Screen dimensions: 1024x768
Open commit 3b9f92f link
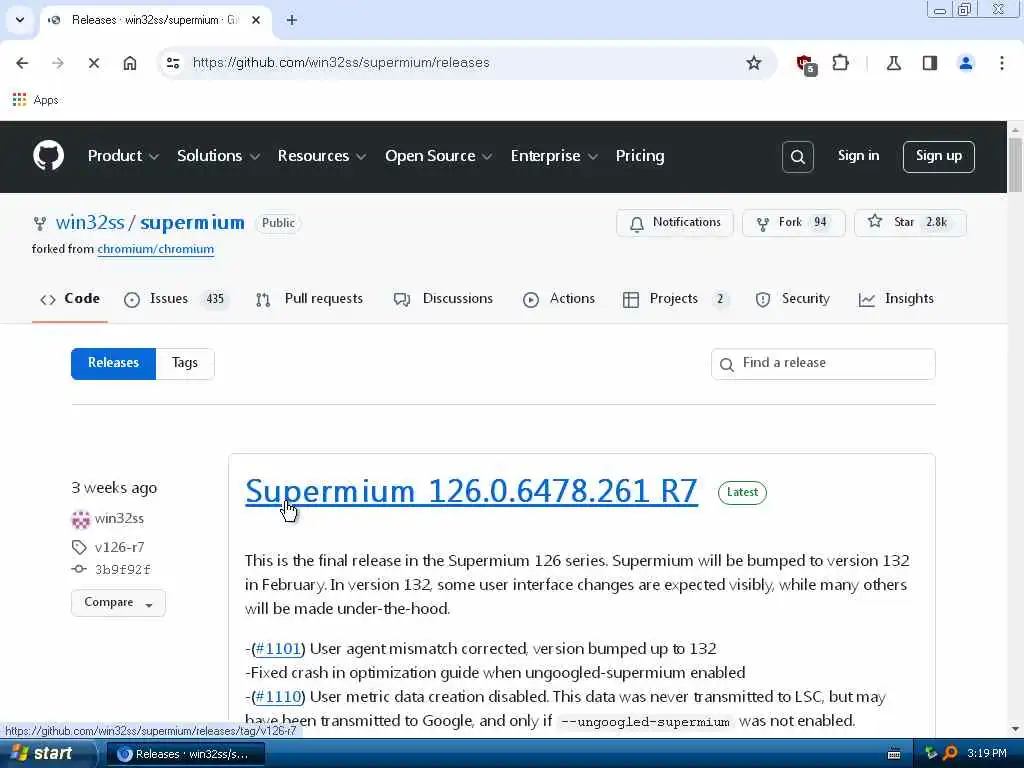click(122, 569)
